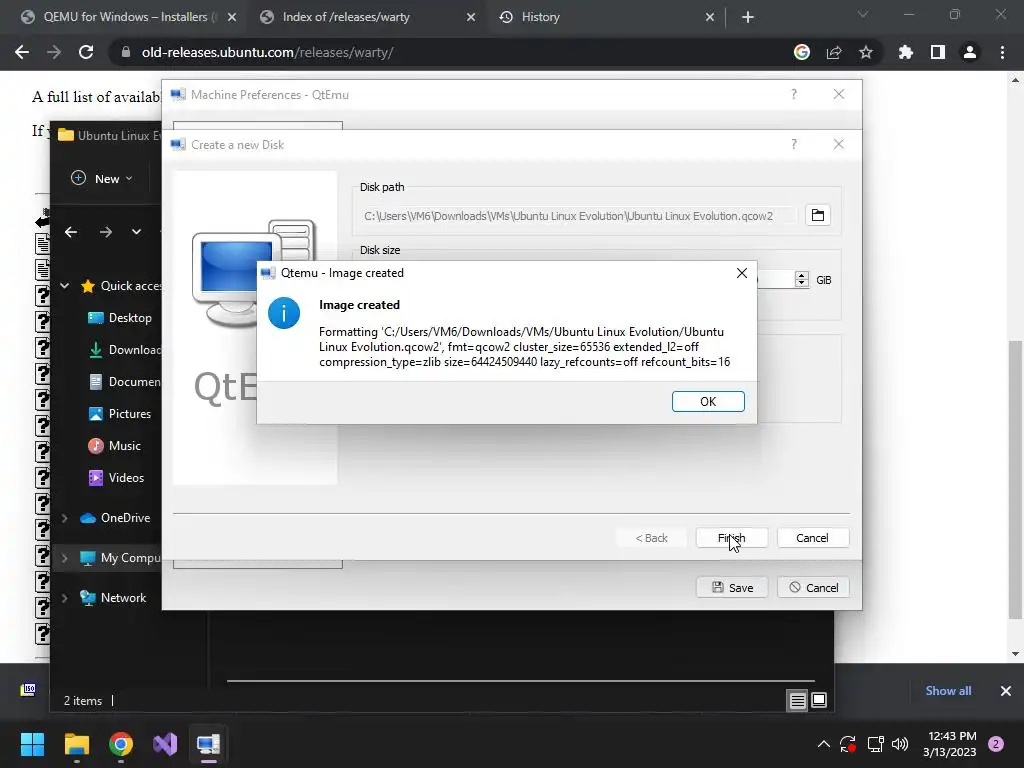Click Finish in Create a new Disk wizard
1024x768 pixels.
[731, 538]
